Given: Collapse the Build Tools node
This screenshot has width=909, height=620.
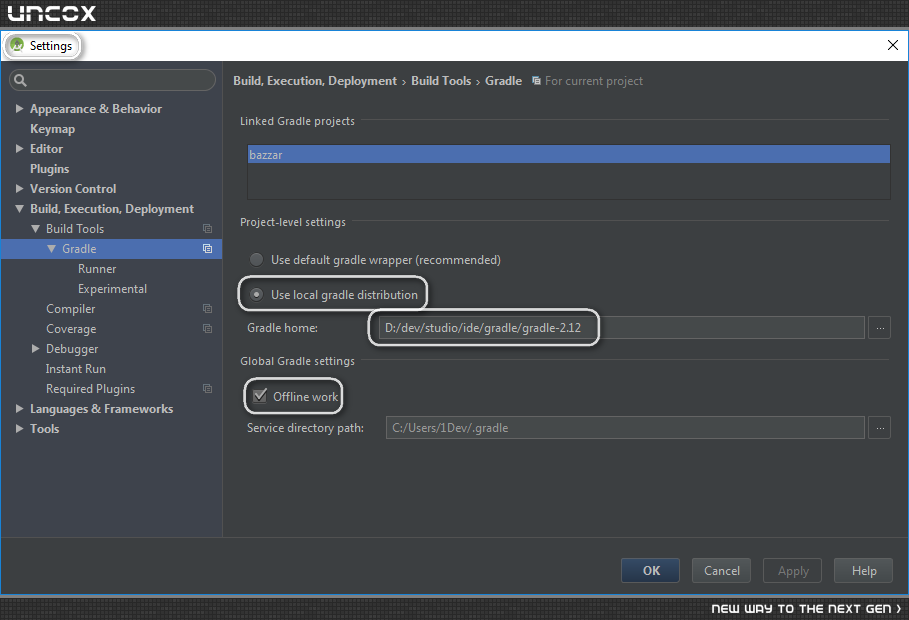Looking at the screenshot, I should coord(35,229).
